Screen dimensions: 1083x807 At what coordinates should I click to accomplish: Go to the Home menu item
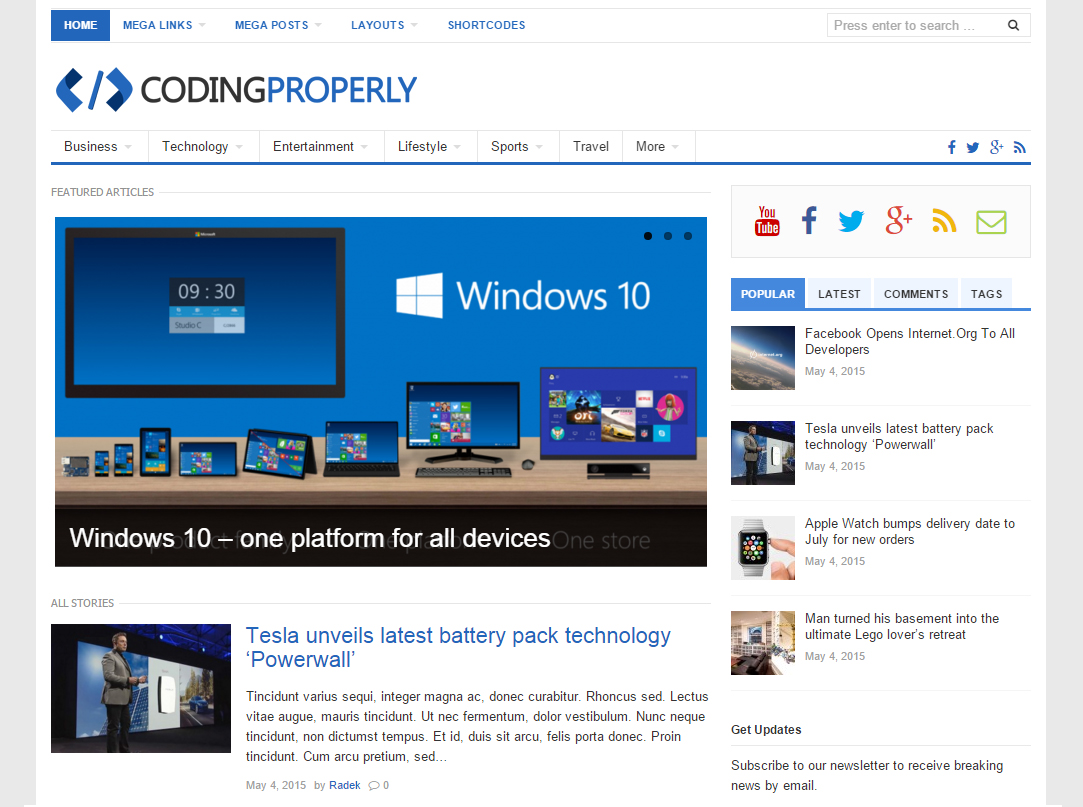80,26
